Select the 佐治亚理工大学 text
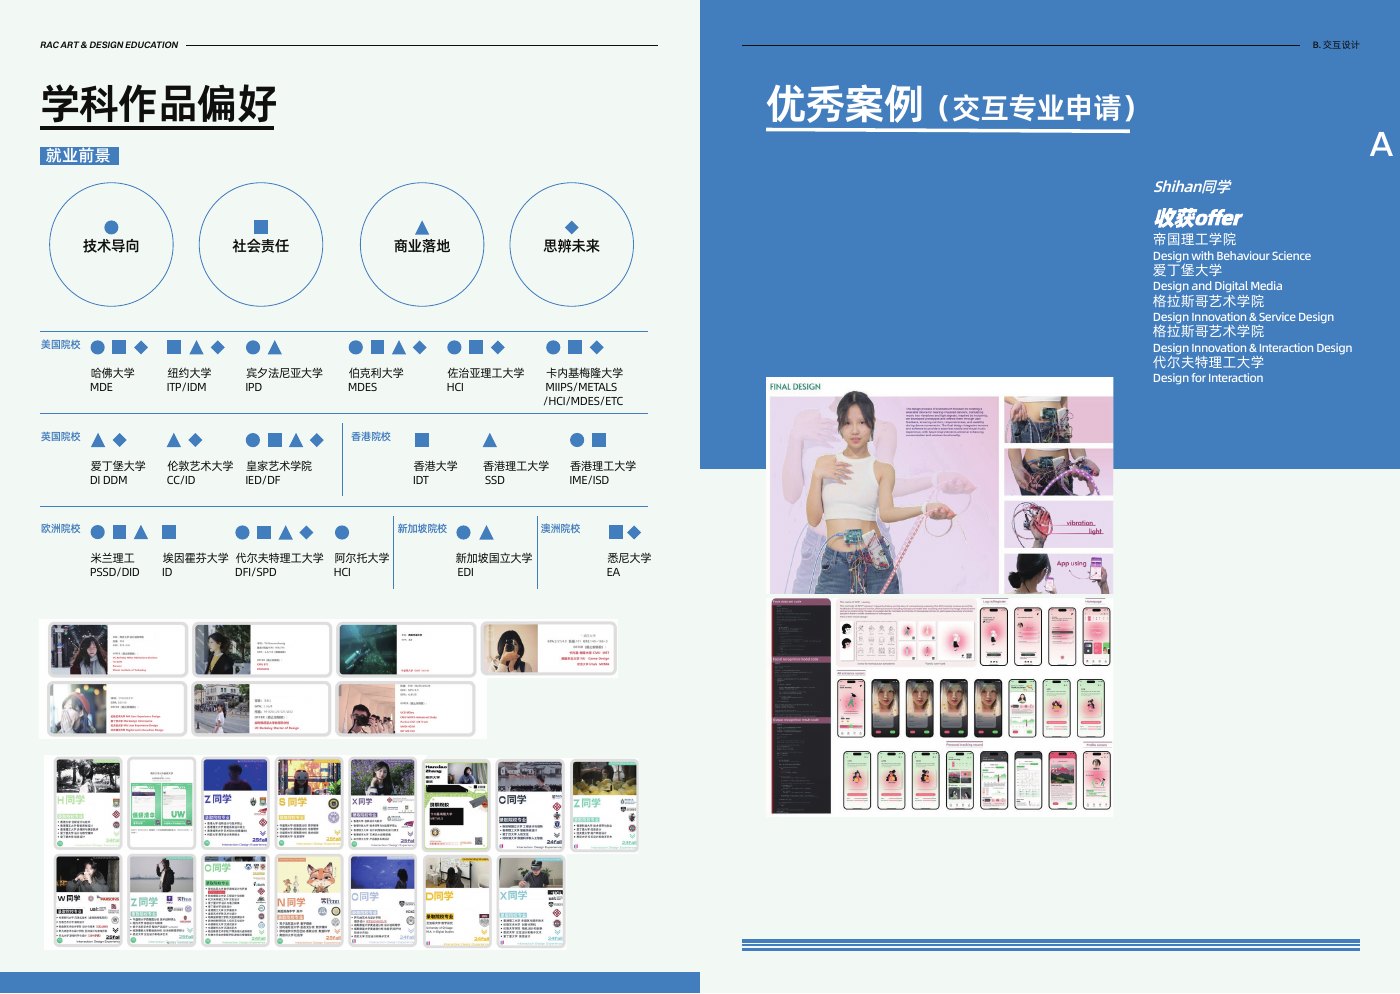1400x994 pixels. (485, 373)
